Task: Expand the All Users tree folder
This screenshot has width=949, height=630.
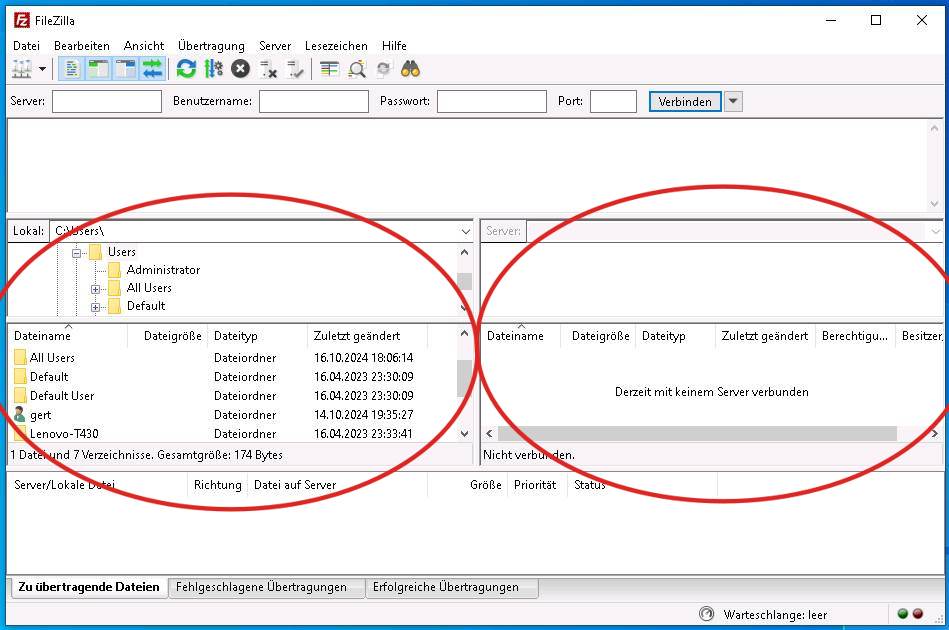Action: [x=96, y=289]
